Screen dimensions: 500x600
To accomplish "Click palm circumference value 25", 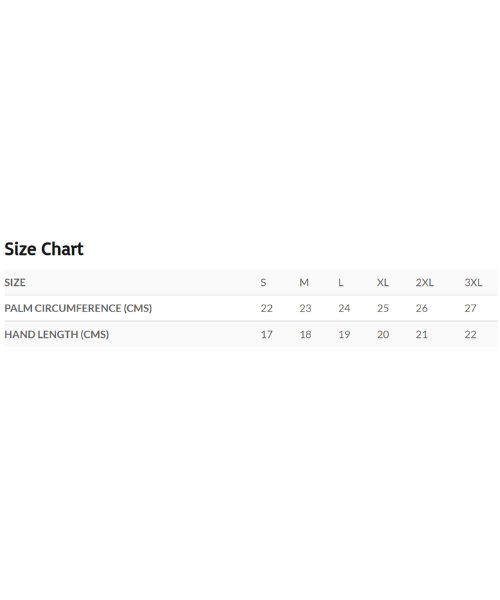I will [383, 308].
